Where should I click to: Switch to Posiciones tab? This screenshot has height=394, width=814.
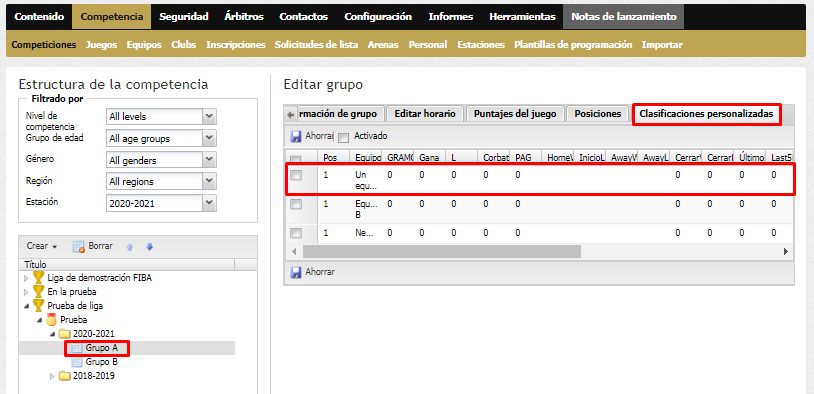point(598,114)
